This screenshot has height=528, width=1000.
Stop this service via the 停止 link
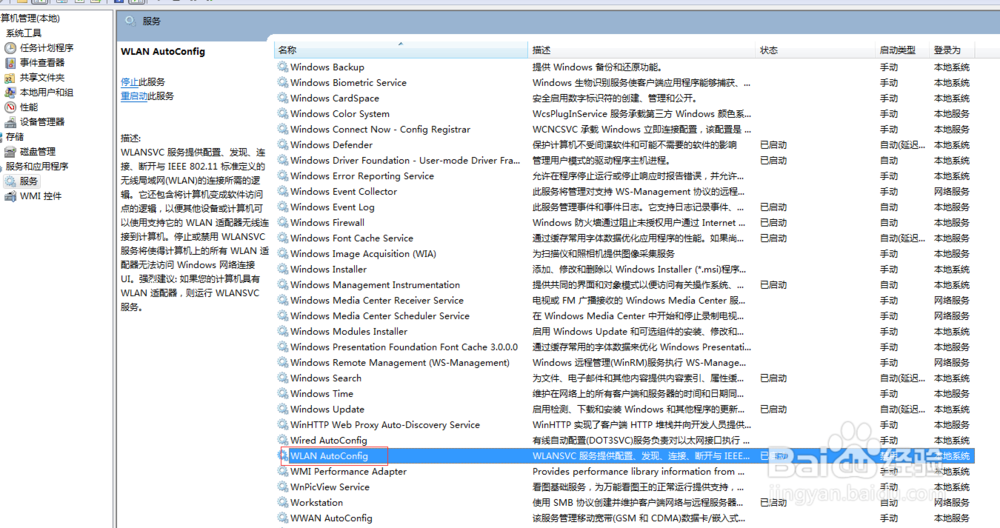pos(129,82)
